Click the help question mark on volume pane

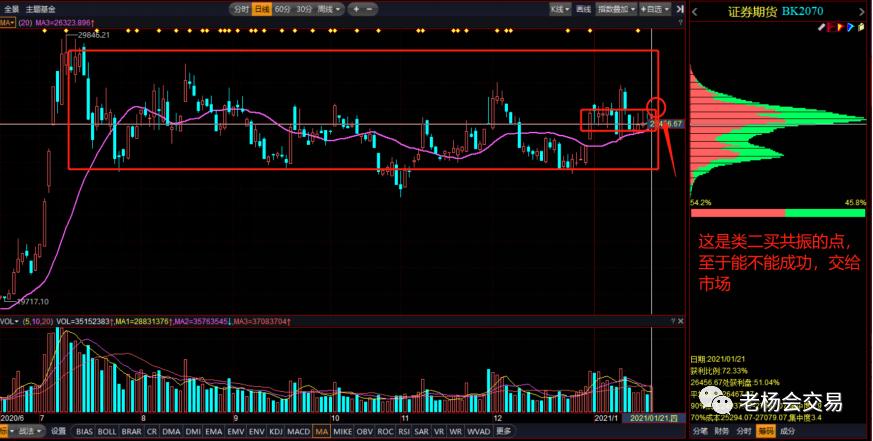[x=673, y=321]
